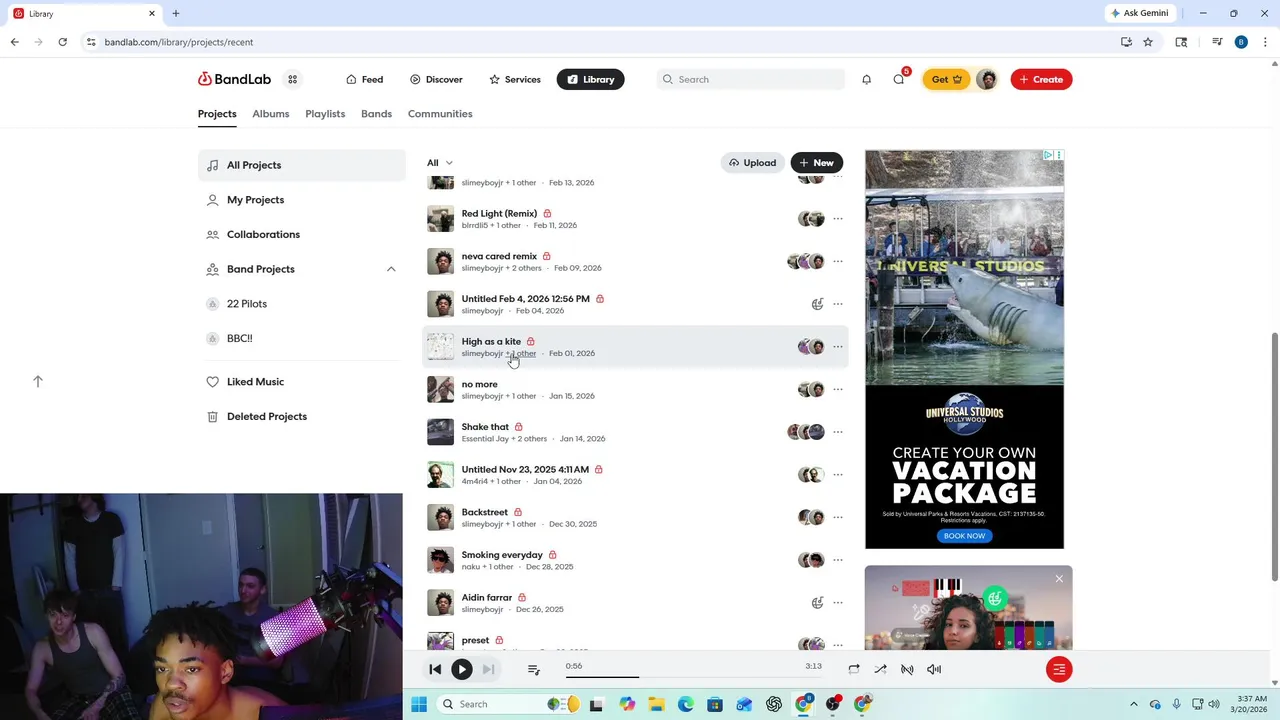Skip to next track
Screen dimensions: 1280x720
pyautogui.click(x=488, y=669)
